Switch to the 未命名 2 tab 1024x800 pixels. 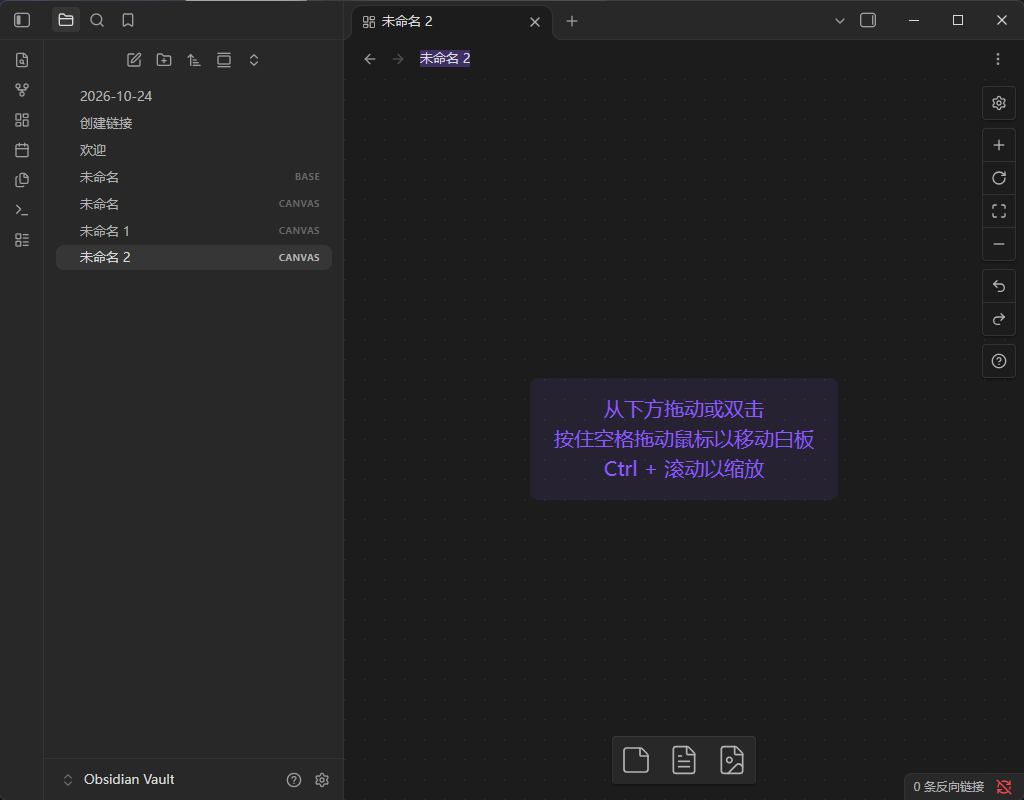click(x=452, y=22)
